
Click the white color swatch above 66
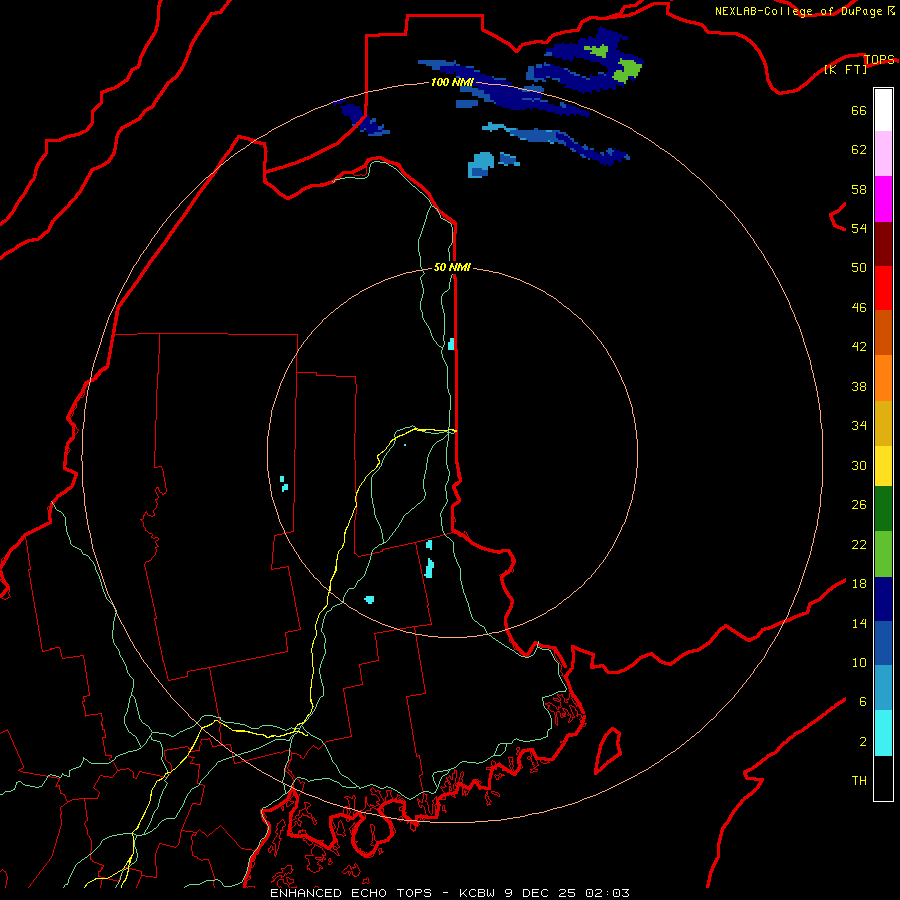[x=883, y=110]
